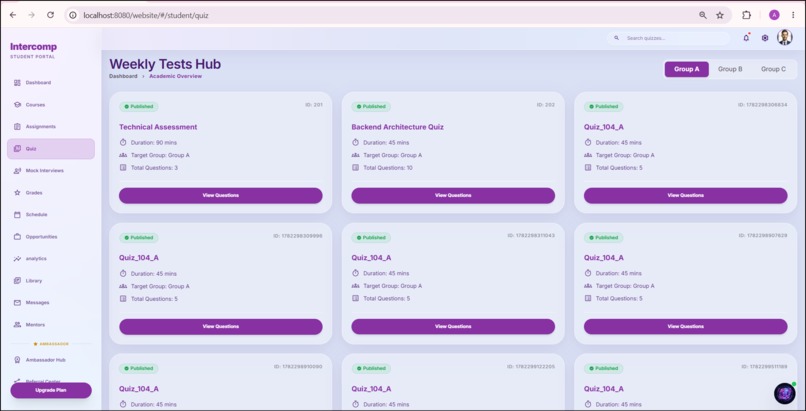Click the Schedule calendar icon in sidebar
806x411 pixels.
[17, 215]
